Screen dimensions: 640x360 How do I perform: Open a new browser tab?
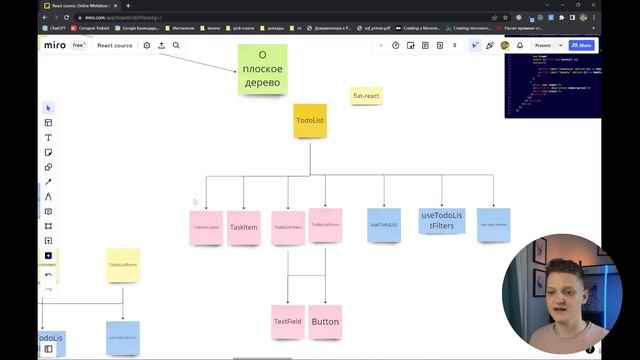click(x=128, y=6)
